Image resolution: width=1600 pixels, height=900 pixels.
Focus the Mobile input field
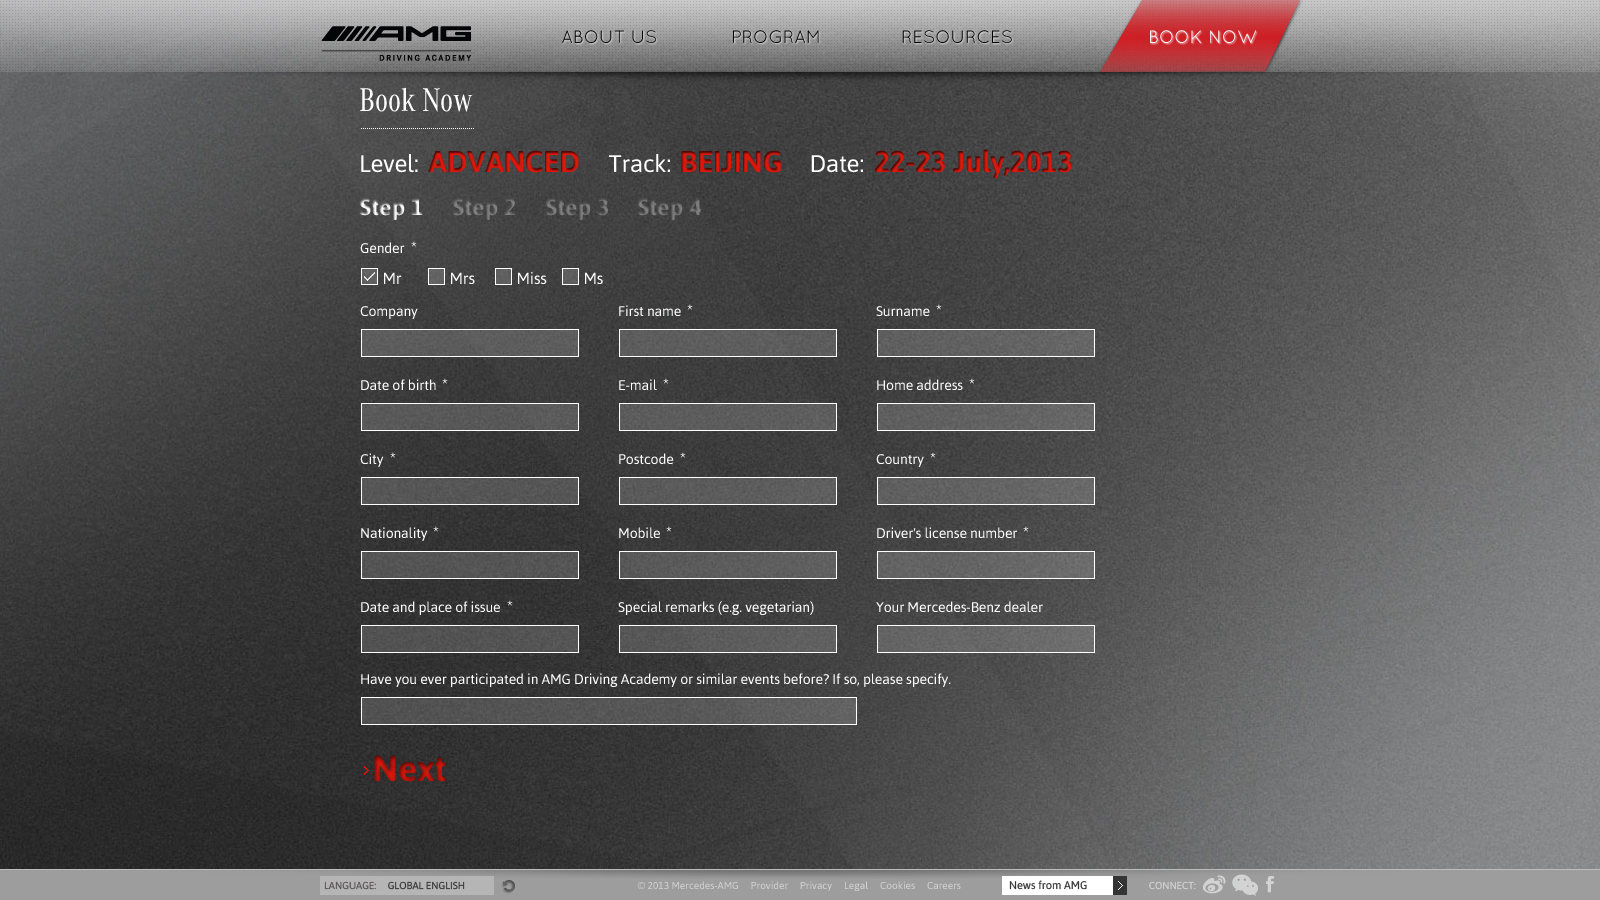[x=727, y=565]
